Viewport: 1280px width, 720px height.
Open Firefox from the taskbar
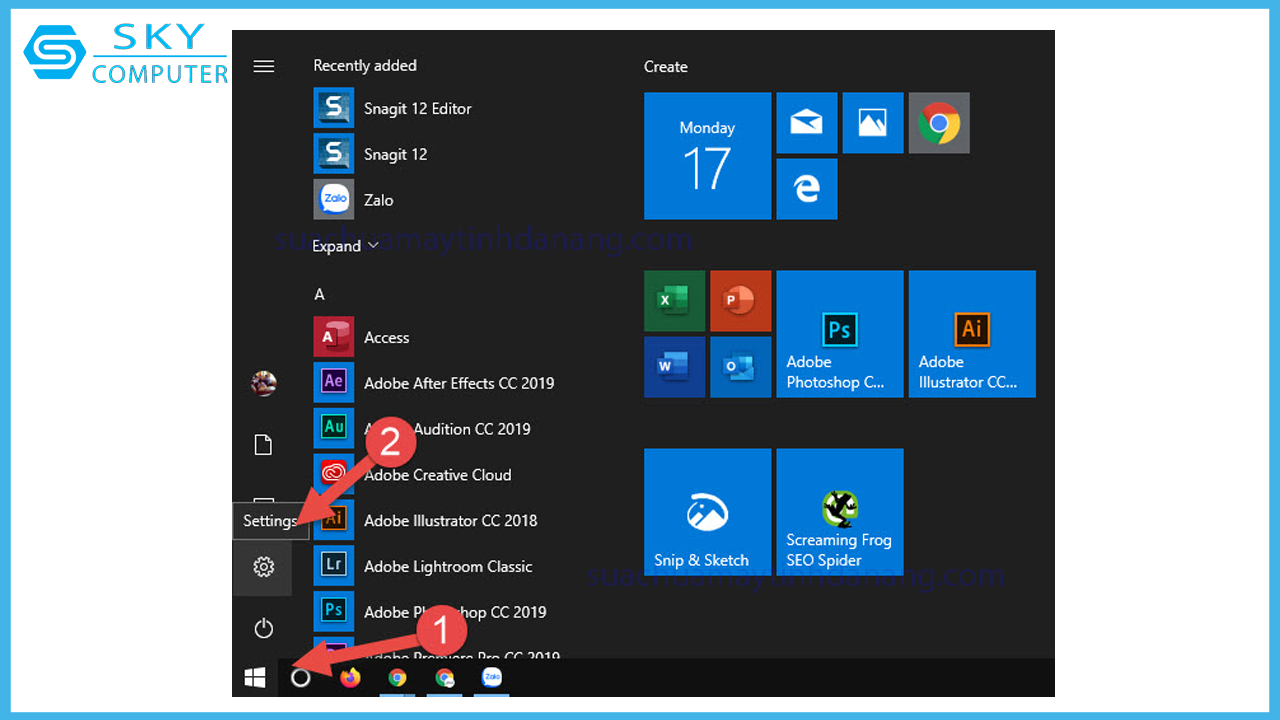pos(349,678)
